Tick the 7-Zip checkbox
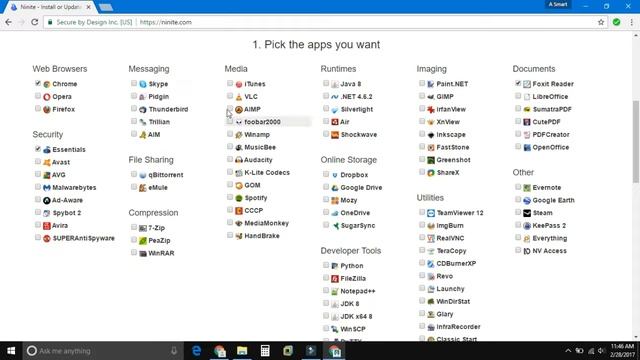 click(x=134, y=227)
